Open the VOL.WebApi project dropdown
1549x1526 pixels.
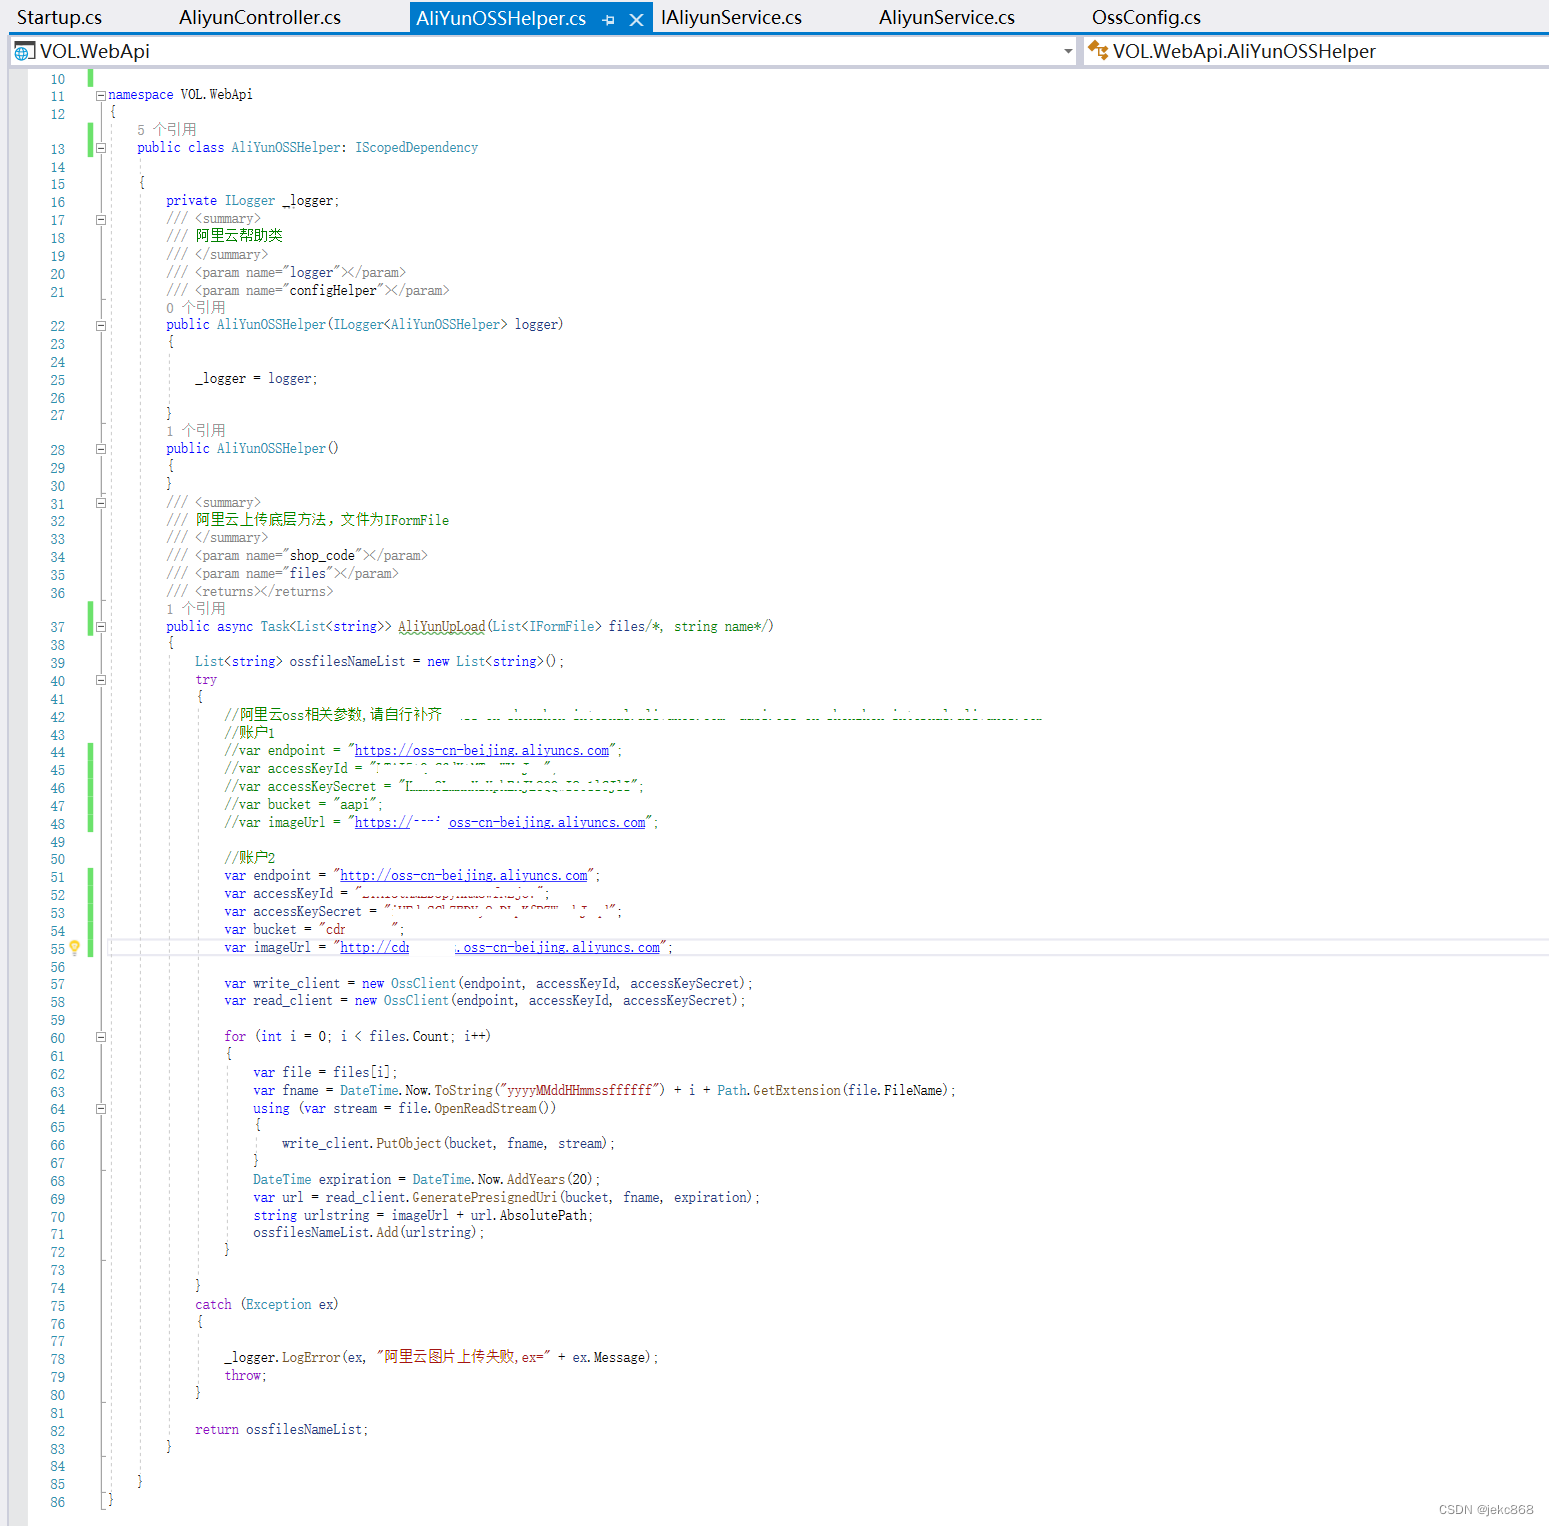pyautogui.click(x=1068, y=51)
